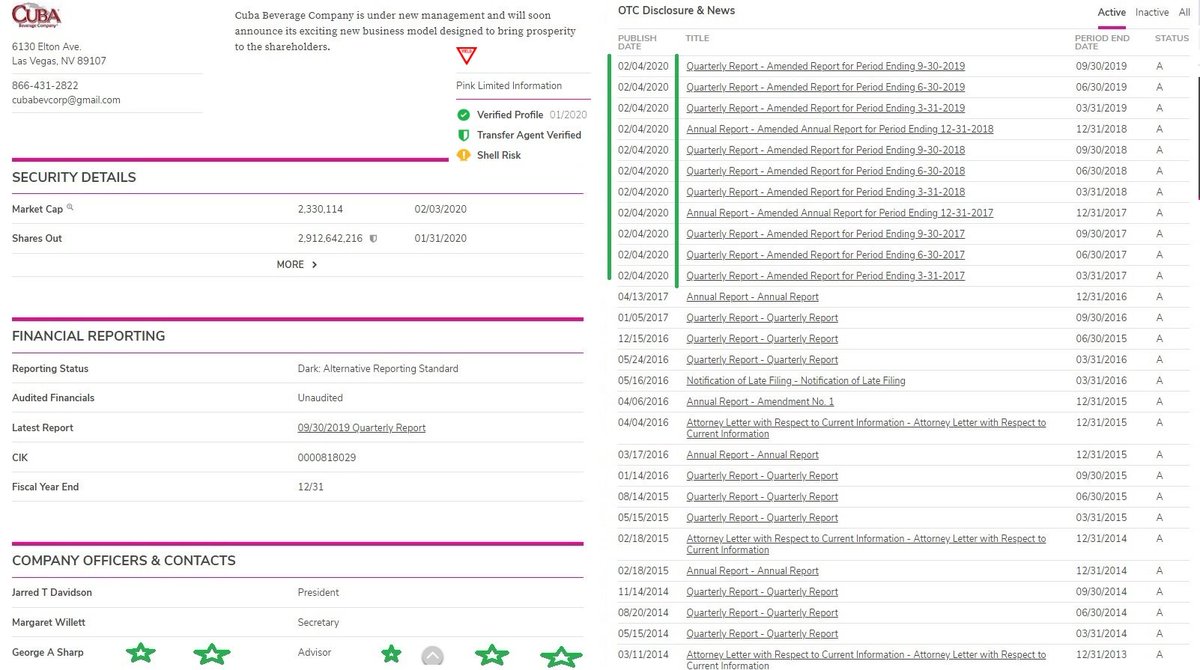Click officer name Margaret Willett
The image size is (1200, 670).
pos(48,623)
